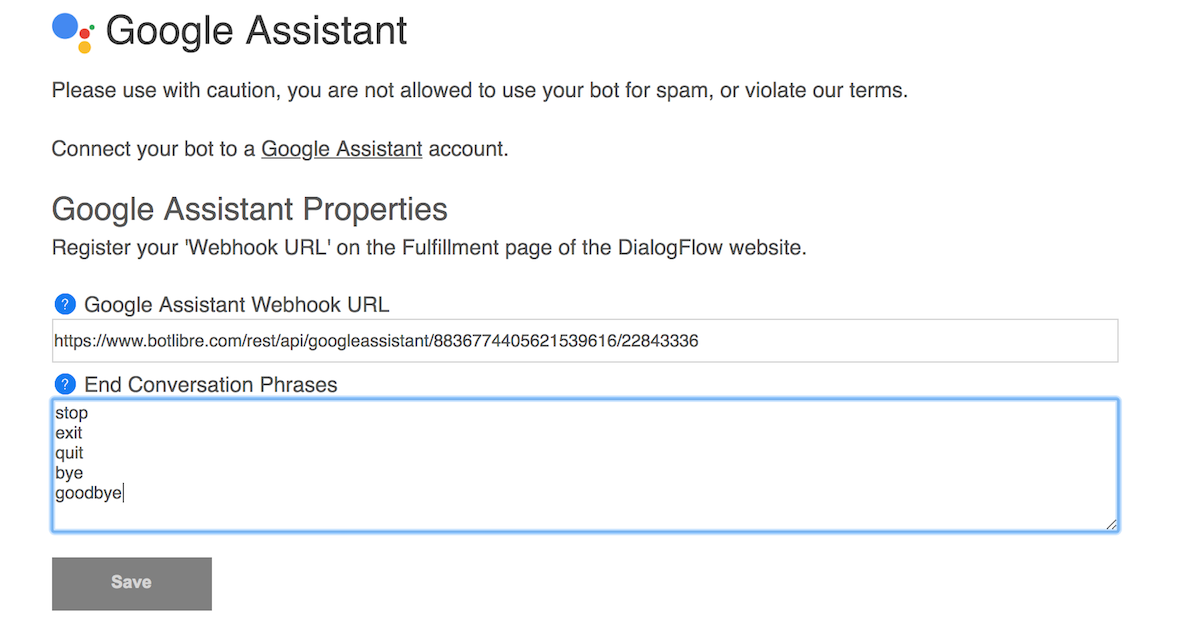Click the 'Please use with caution' warning text
The image size is (1200, 624).
click(x=480, y=91)
